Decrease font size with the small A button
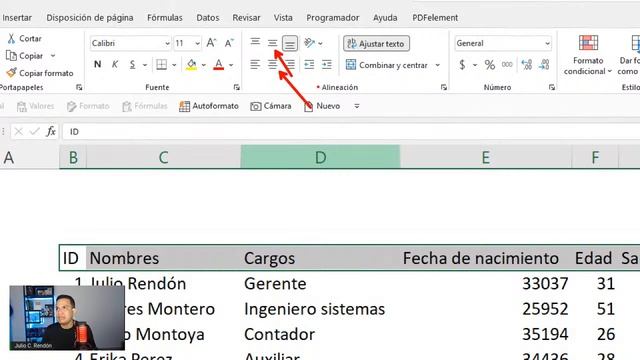The image size is (640, 360). tap(229, 43)
